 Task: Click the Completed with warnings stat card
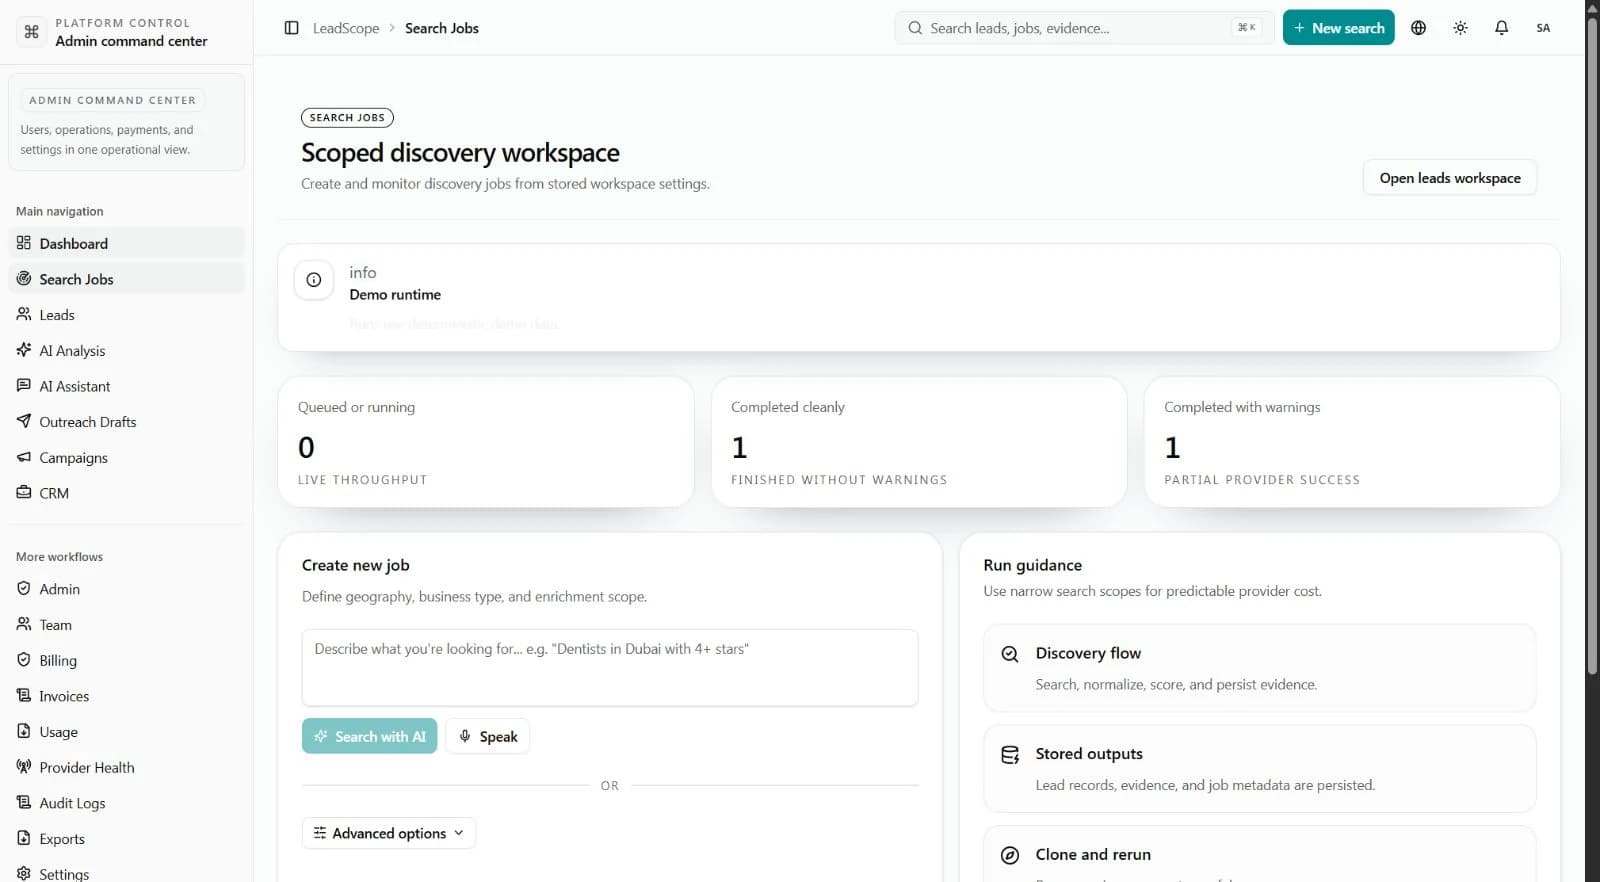(x=1352, y=442)
